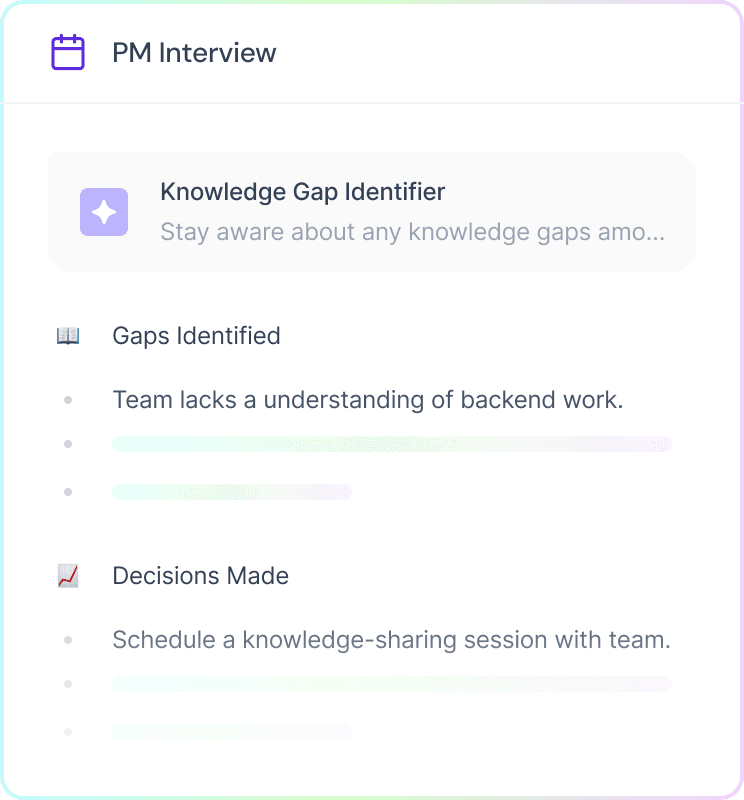Click the gradient progress bar under Gaps Identified
This screenshot has width=744, height=800.
[392, 444]
